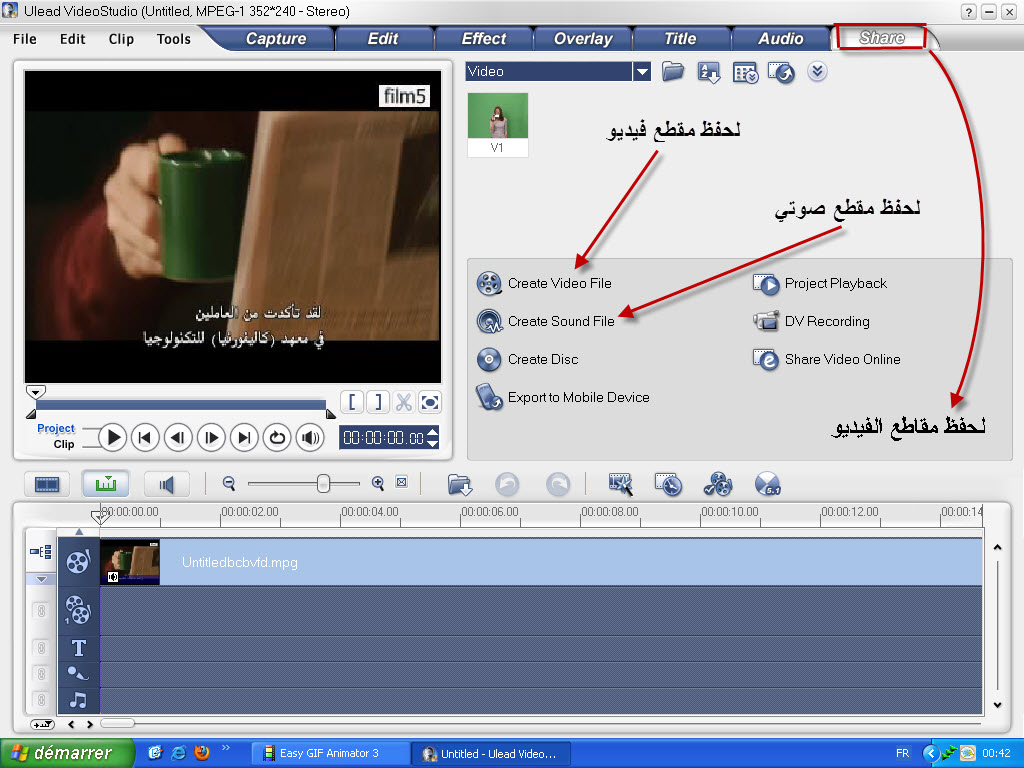
Task: Toggle repeat playback in the preview panel
Action: pyautogui.click(x=276, y=437)
